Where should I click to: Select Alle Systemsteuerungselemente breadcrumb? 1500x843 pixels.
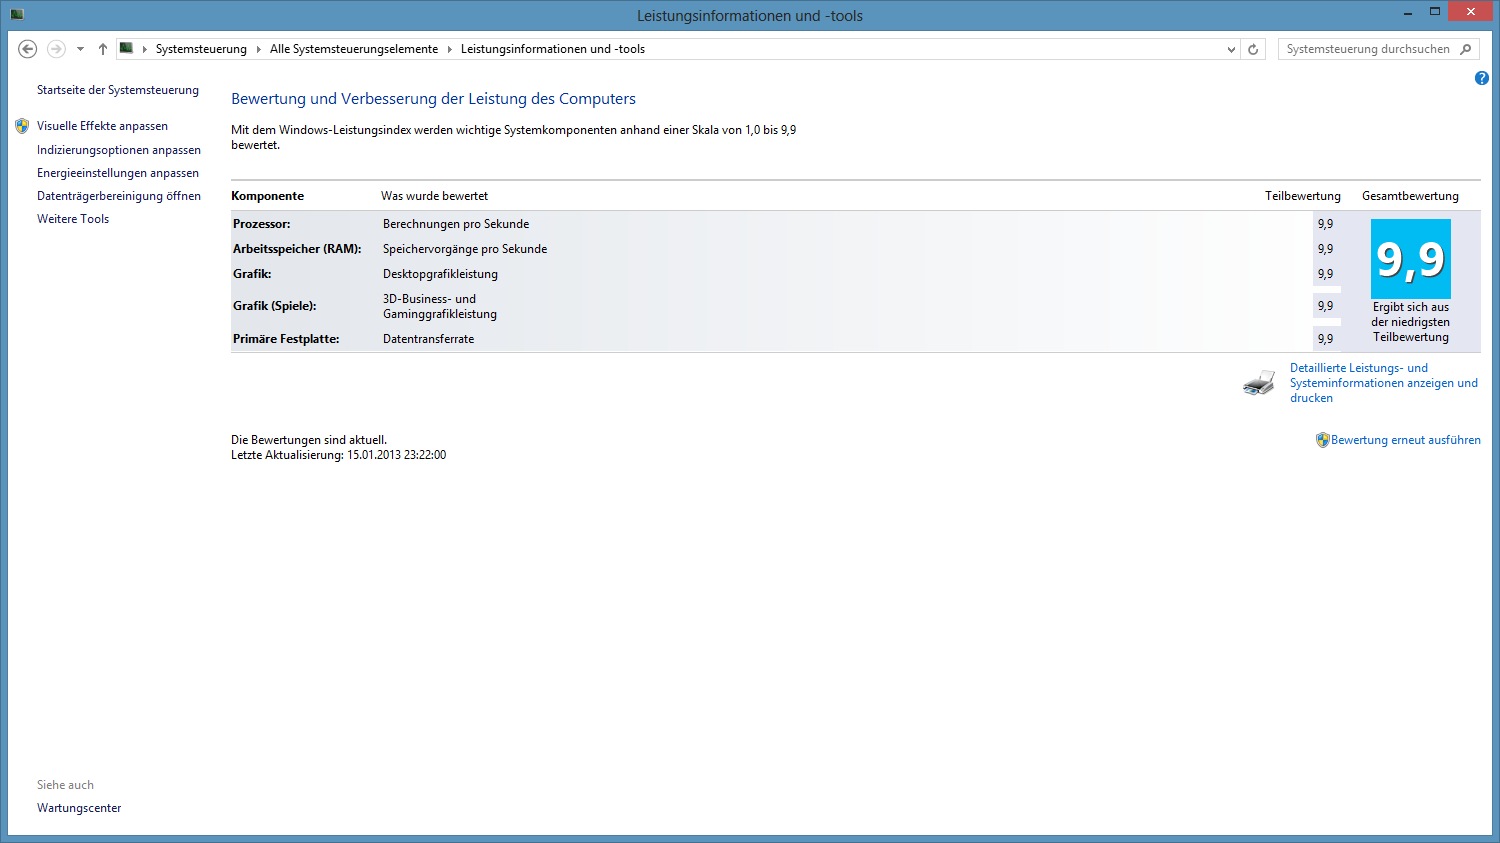click(354, 49)
